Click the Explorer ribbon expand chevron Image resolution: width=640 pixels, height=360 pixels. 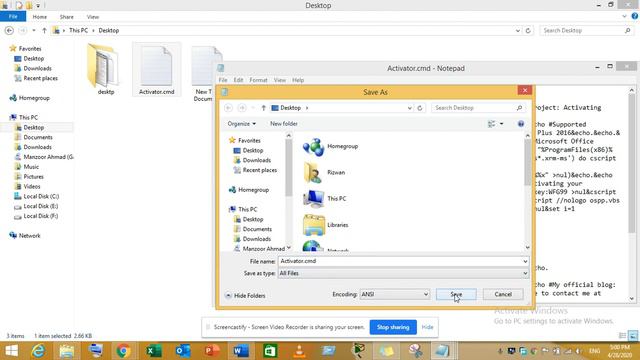pos(624,16)
